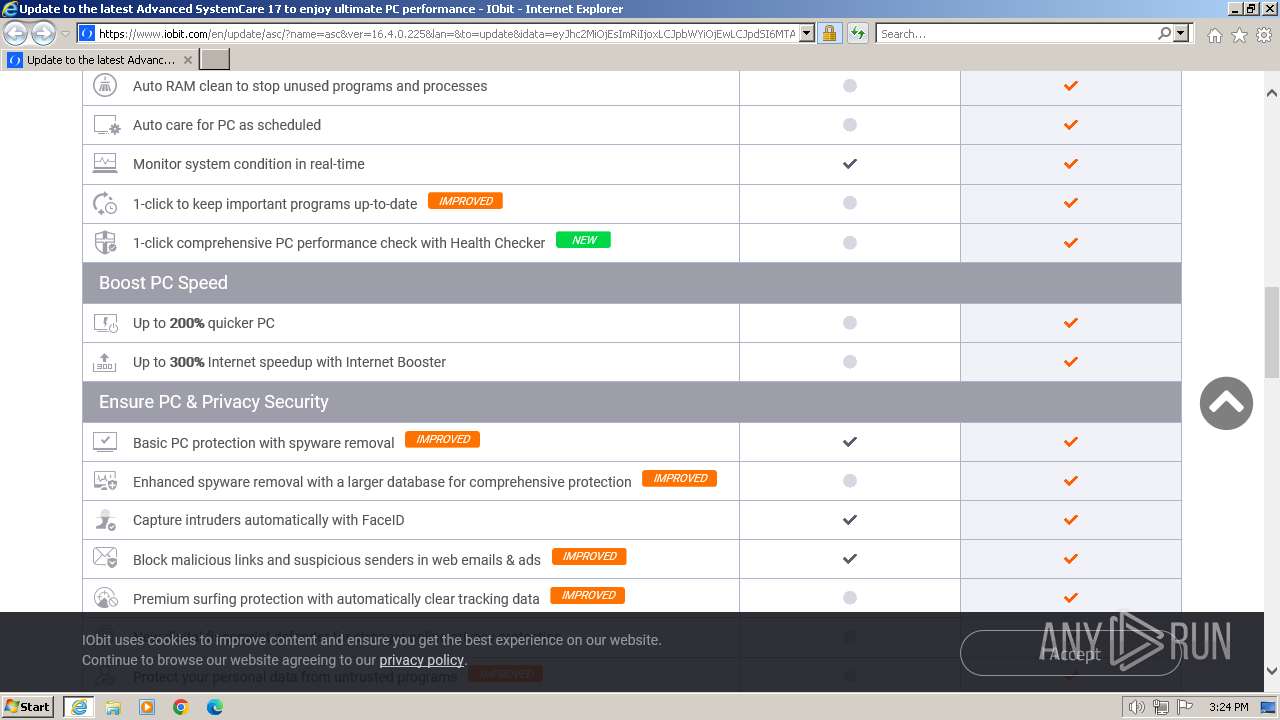Click IMPROVED badge on Block malicious links row
1280x720 pixels.
(589, 556)
